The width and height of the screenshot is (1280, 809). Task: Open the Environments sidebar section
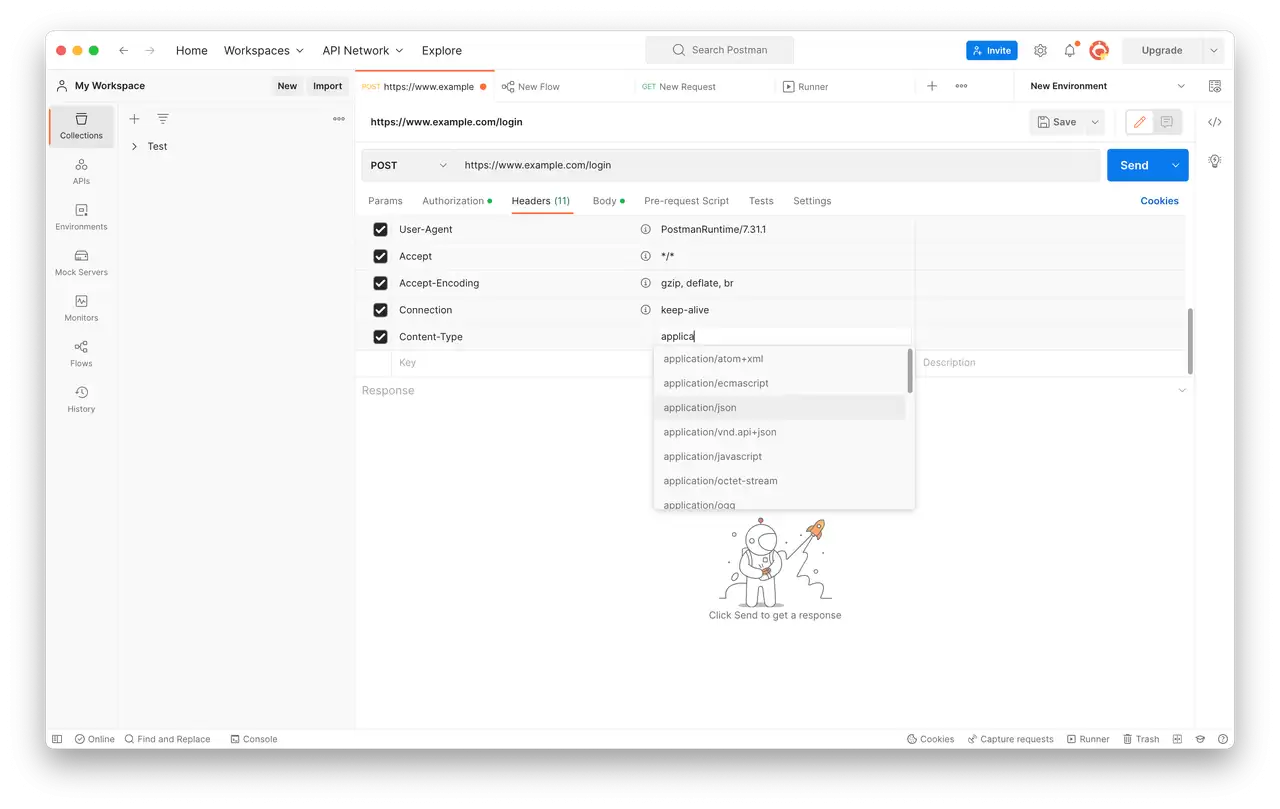coord(81,217)
